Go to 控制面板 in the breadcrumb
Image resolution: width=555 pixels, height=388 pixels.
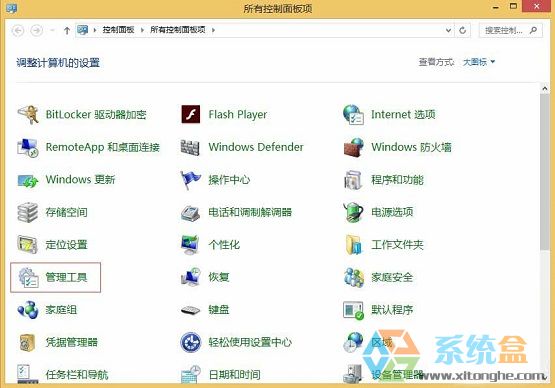[x=118, y=30]
